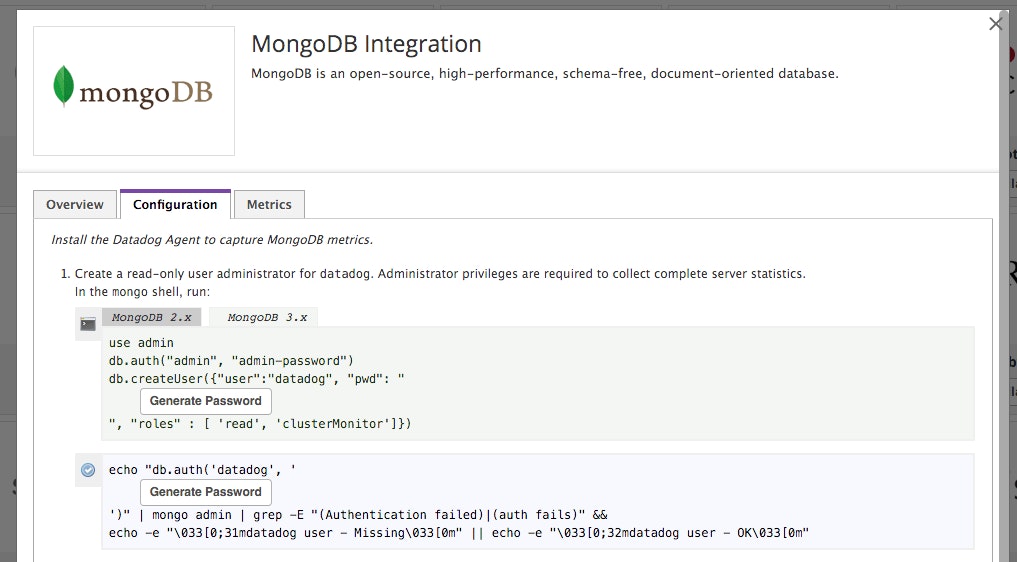Click the MongoDB logo image
The image size is (1017, 562).
tap(134, 91)
